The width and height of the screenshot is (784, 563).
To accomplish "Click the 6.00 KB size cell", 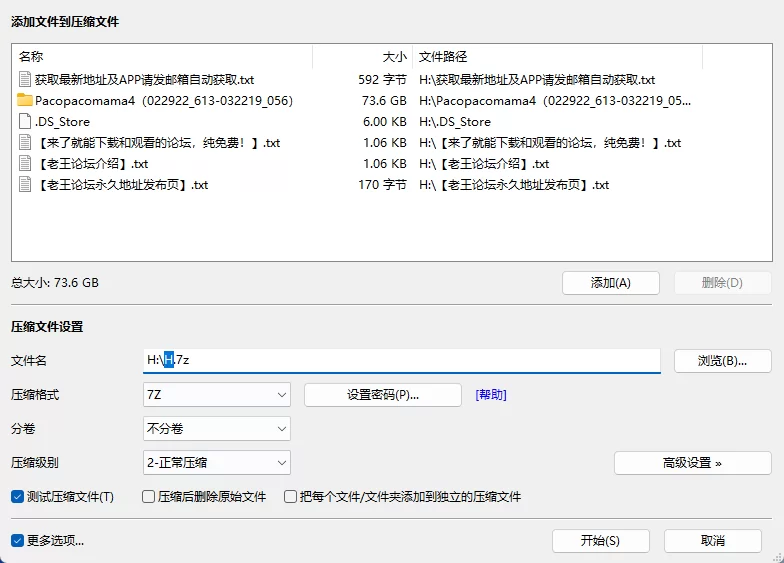I will 384,122.
